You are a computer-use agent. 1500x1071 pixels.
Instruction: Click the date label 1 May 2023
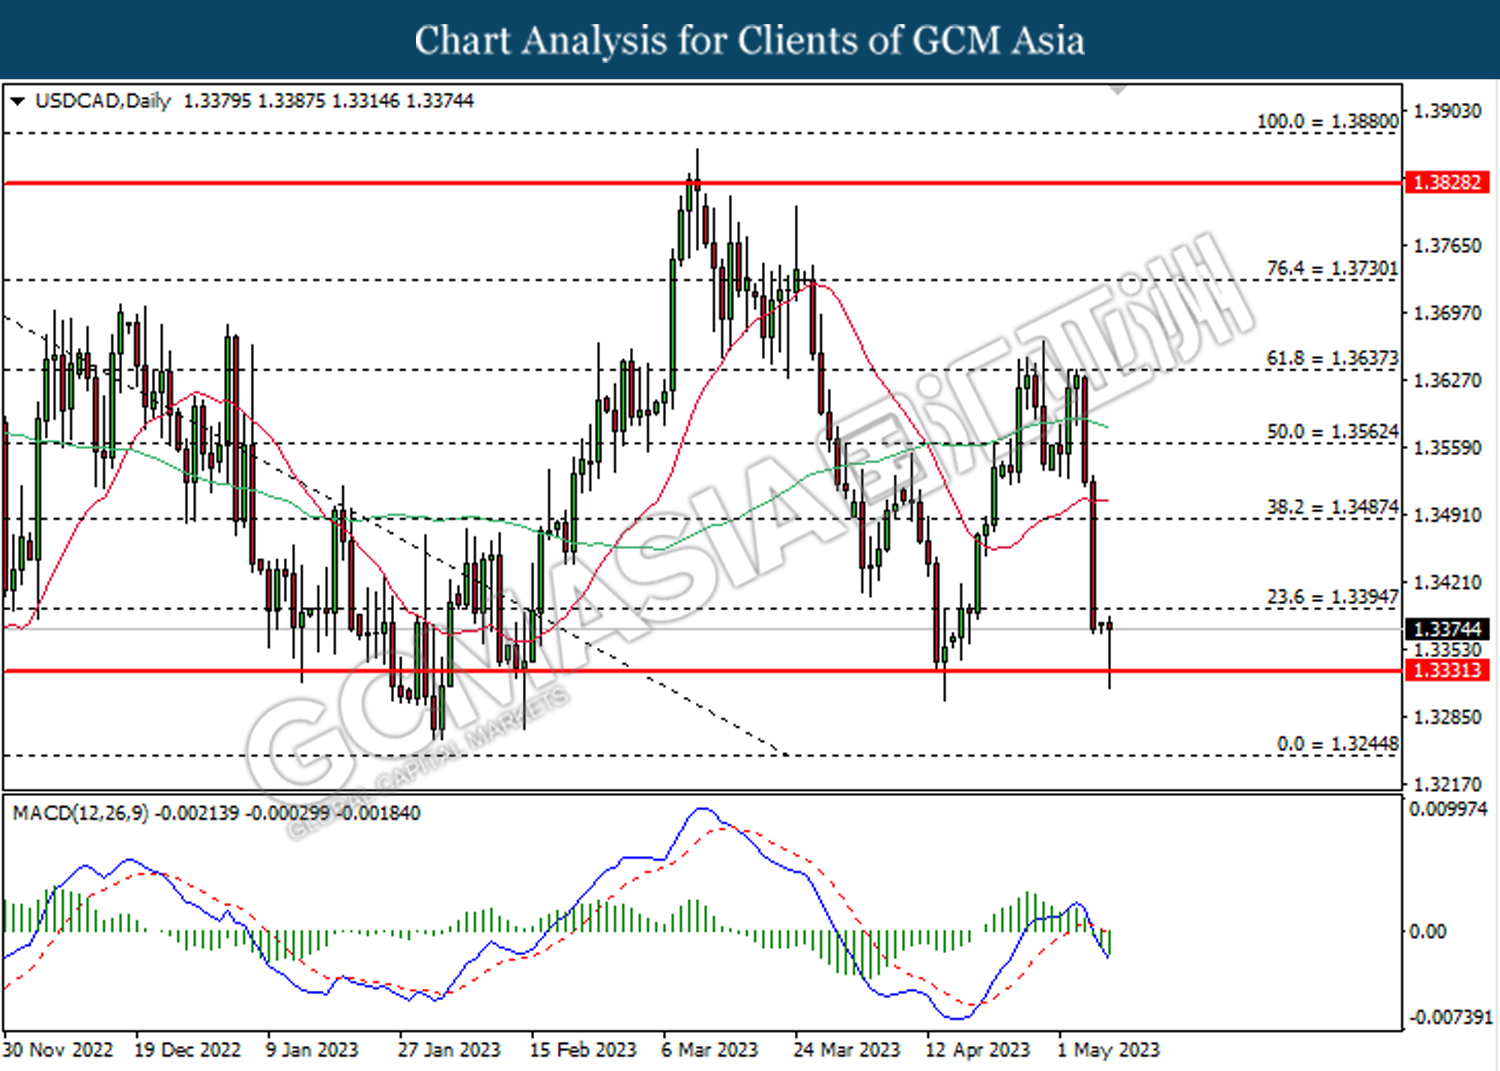(1109, 1050)
